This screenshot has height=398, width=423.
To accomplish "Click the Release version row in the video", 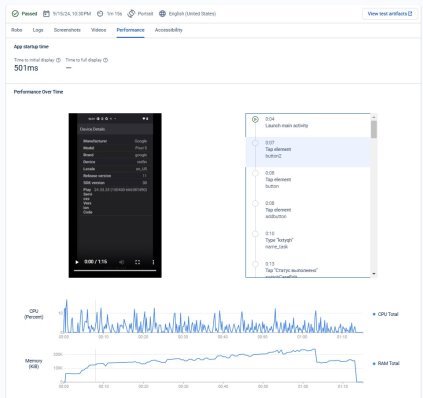I will point(115,176).
